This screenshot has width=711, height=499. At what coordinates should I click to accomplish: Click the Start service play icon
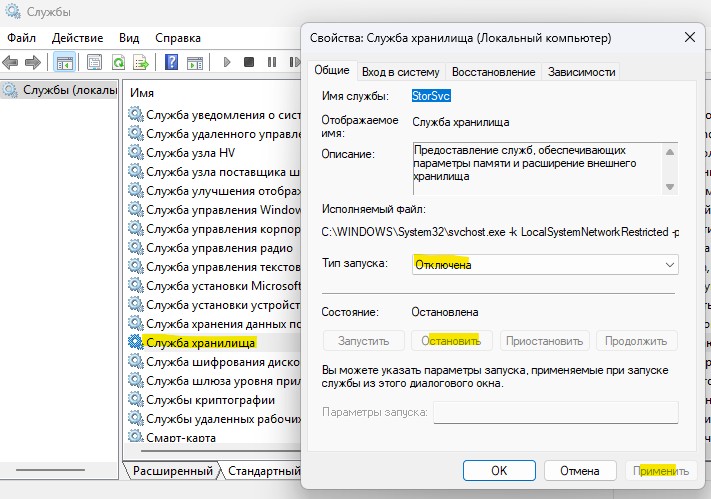(x=227, y=62)
